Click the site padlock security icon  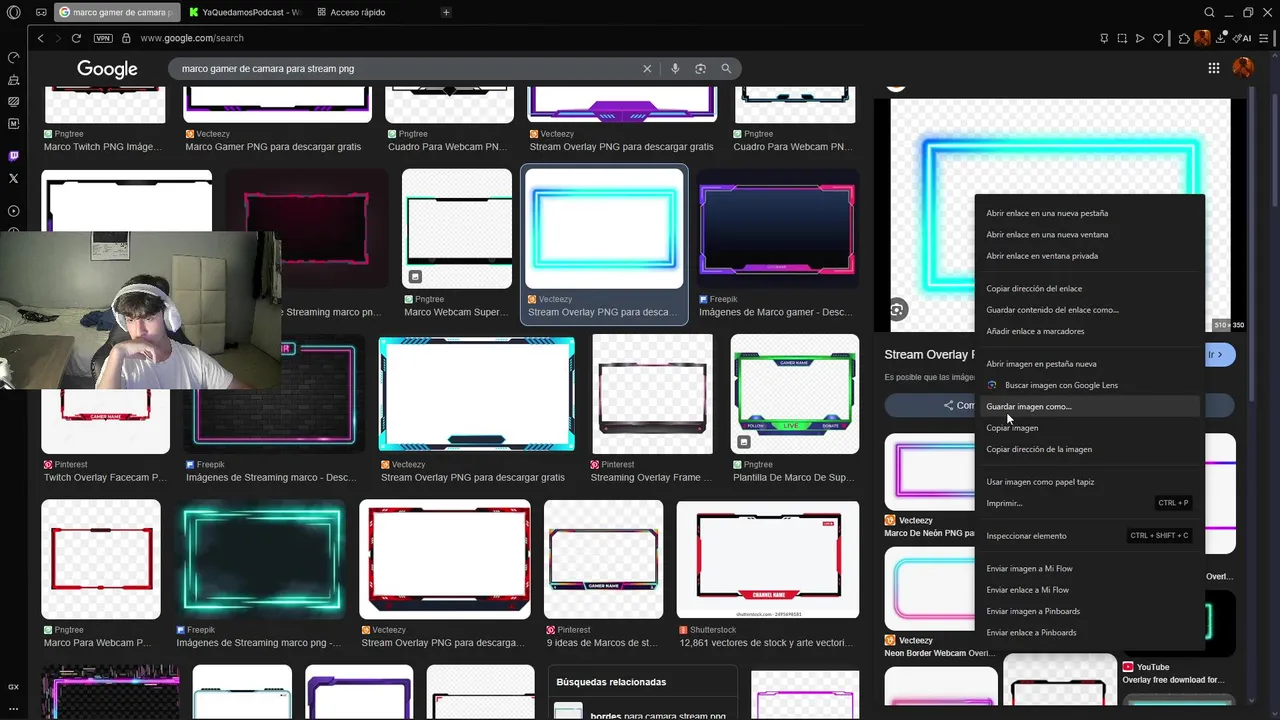126,38
